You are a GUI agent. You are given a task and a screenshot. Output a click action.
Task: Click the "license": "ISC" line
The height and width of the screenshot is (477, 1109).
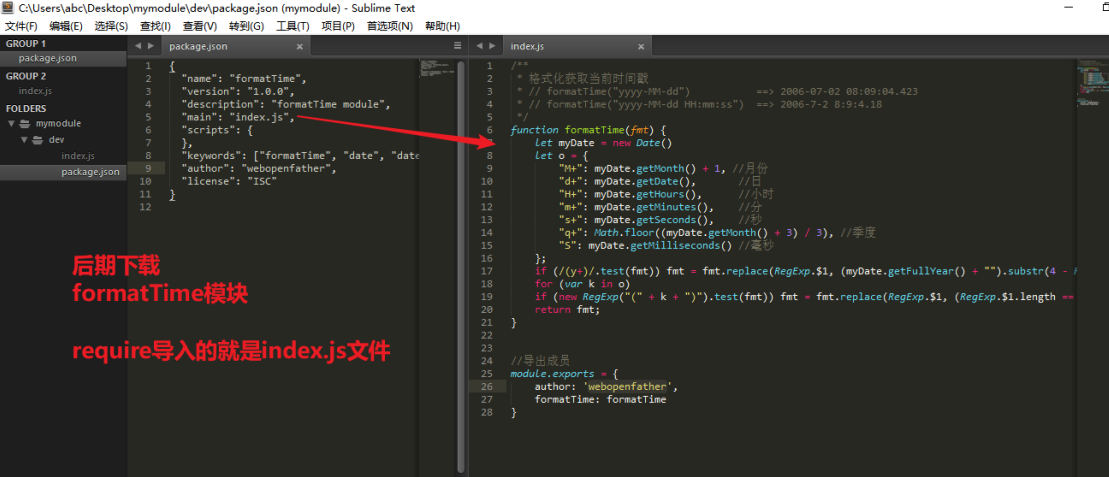[229, 181]
